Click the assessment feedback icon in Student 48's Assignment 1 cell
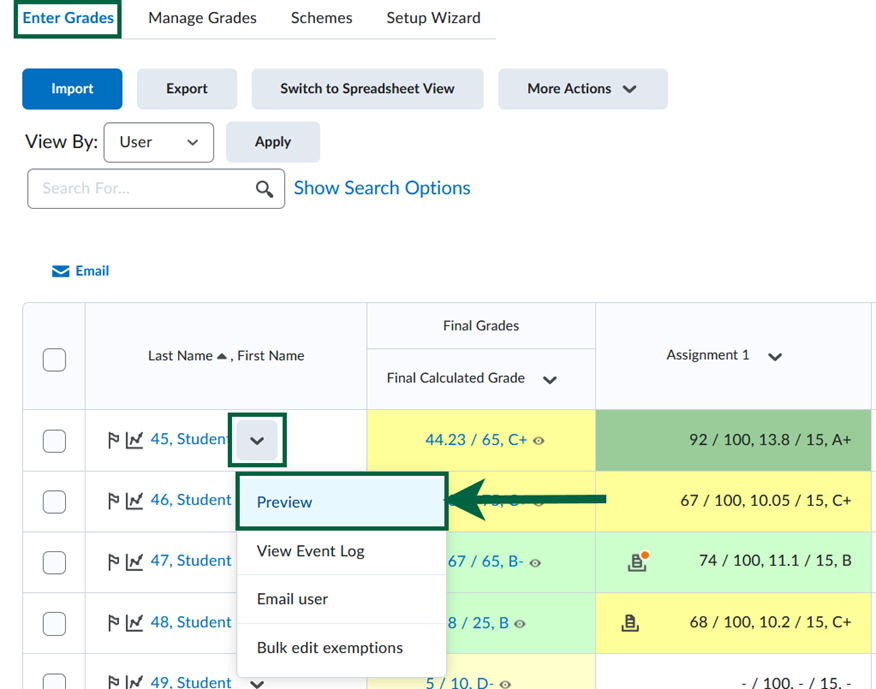This screenshot has height=689, width=876. click(631, 622)
